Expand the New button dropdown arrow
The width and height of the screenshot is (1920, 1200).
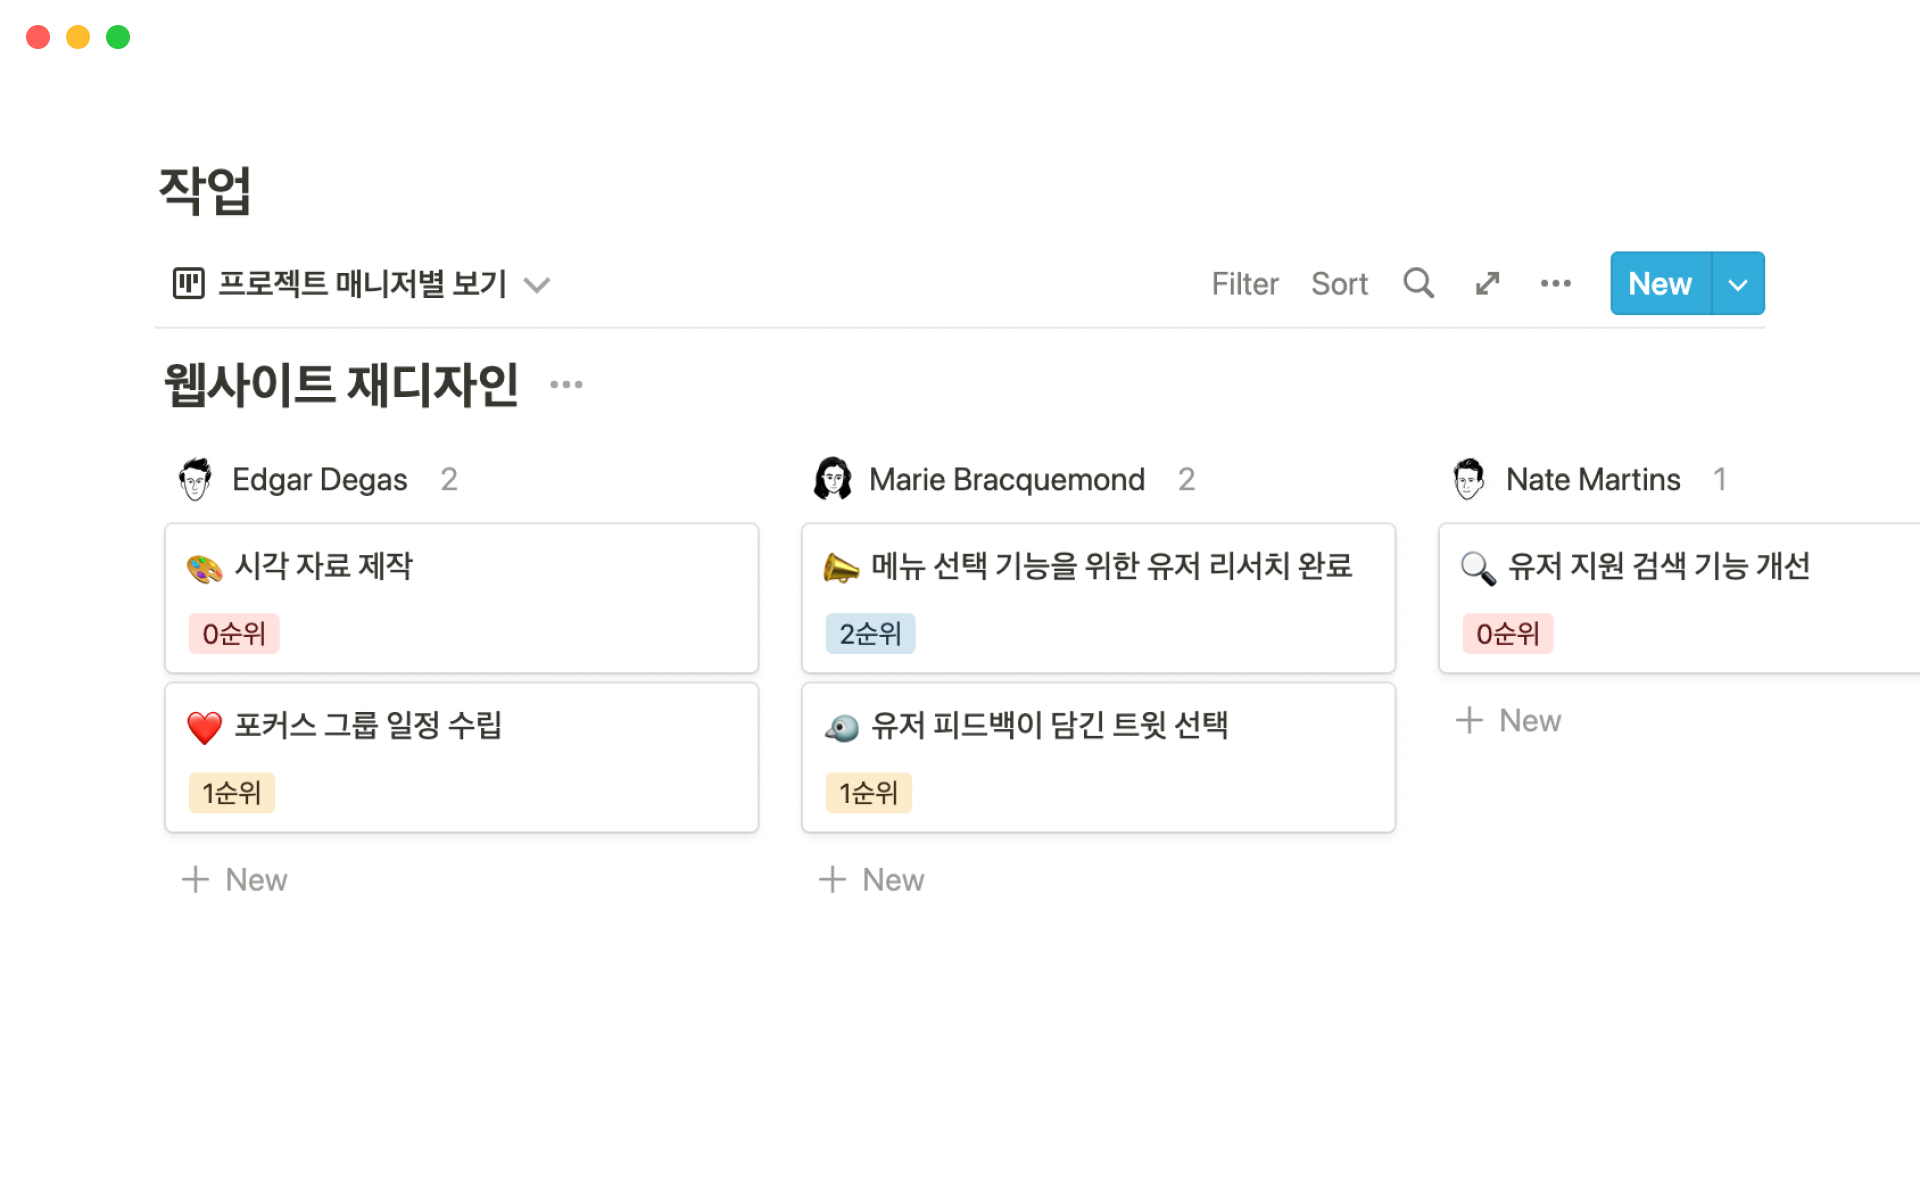click(1738, 283)
